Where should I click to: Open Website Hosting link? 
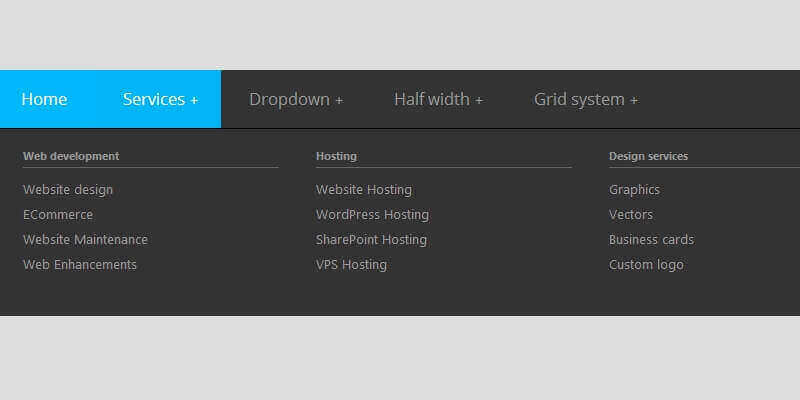click(364, 190)
